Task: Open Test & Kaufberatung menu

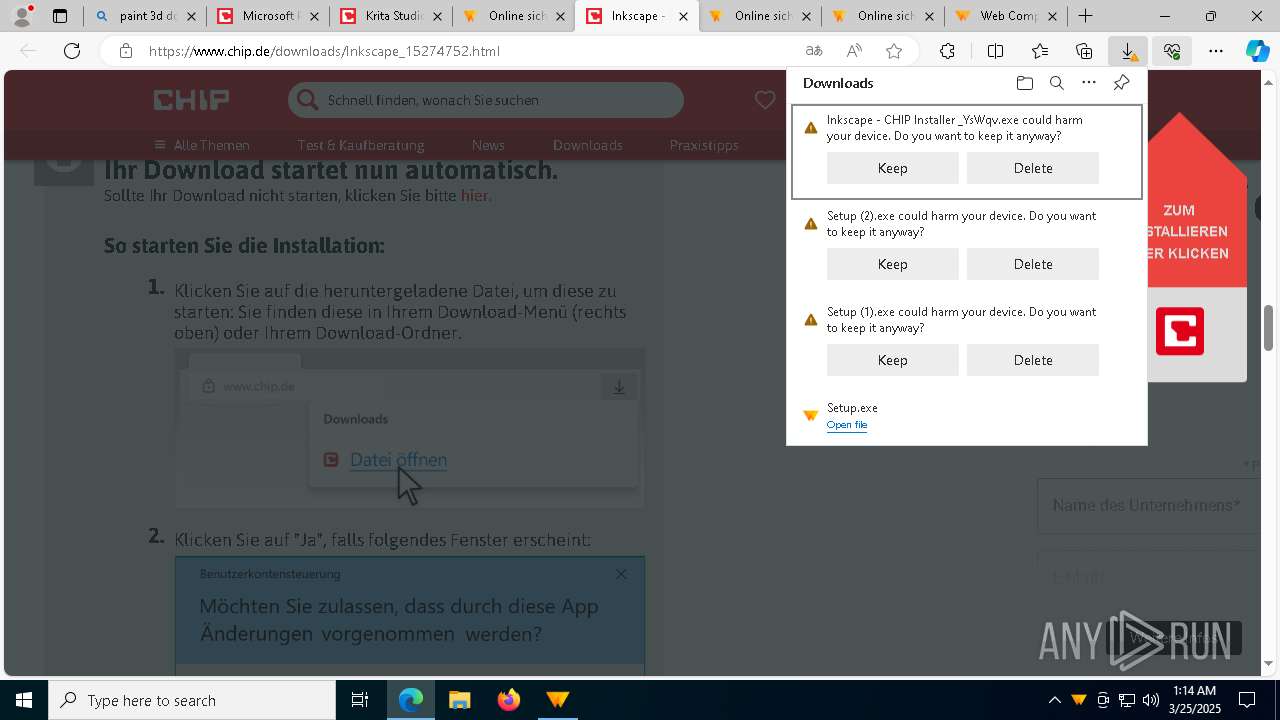Action: point(361,145)
